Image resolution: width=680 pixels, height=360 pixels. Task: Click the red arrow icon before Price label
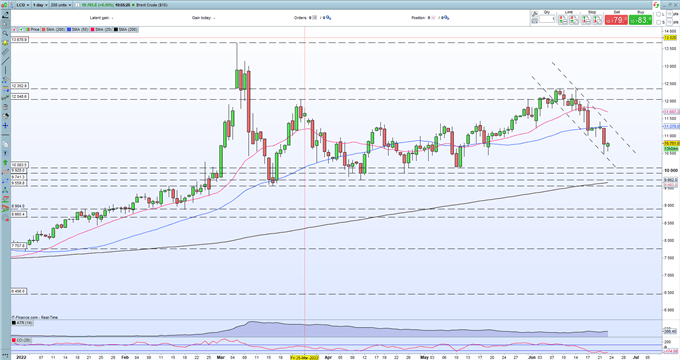pos(15,29)
